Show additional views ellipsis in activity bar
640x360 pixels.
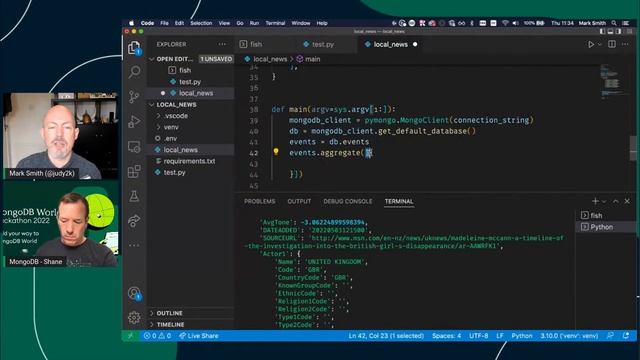pos(134,245)
